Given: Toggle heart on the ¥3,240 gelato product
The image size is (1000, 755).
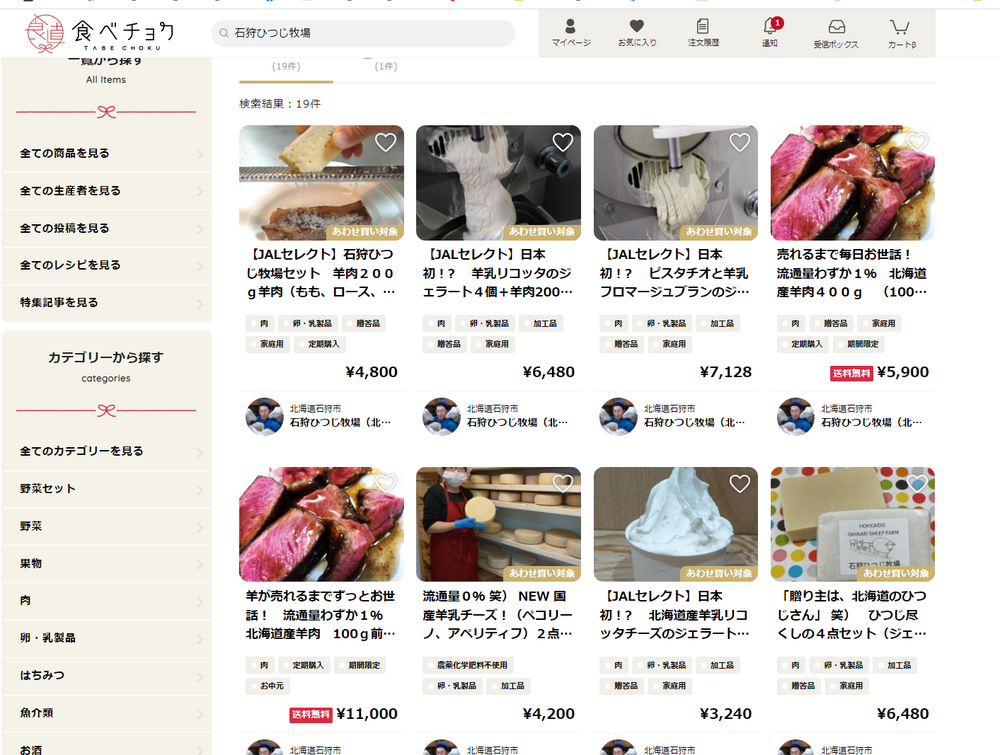Looking at the screenshot, I should pos(739,484).
